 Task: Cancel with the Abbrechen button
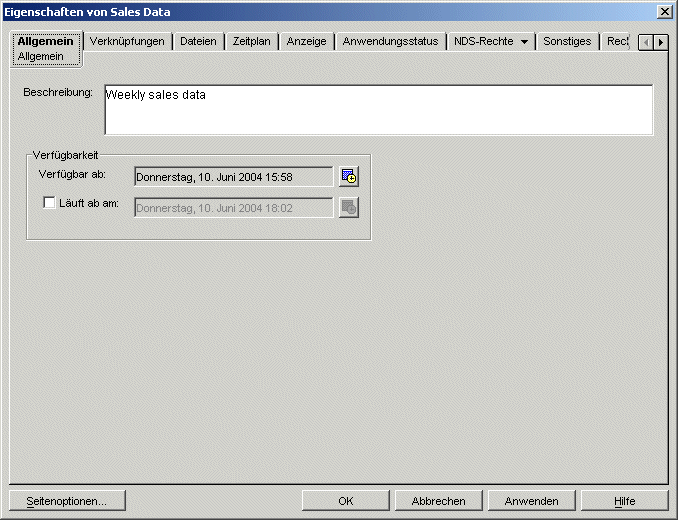[438, 501]
